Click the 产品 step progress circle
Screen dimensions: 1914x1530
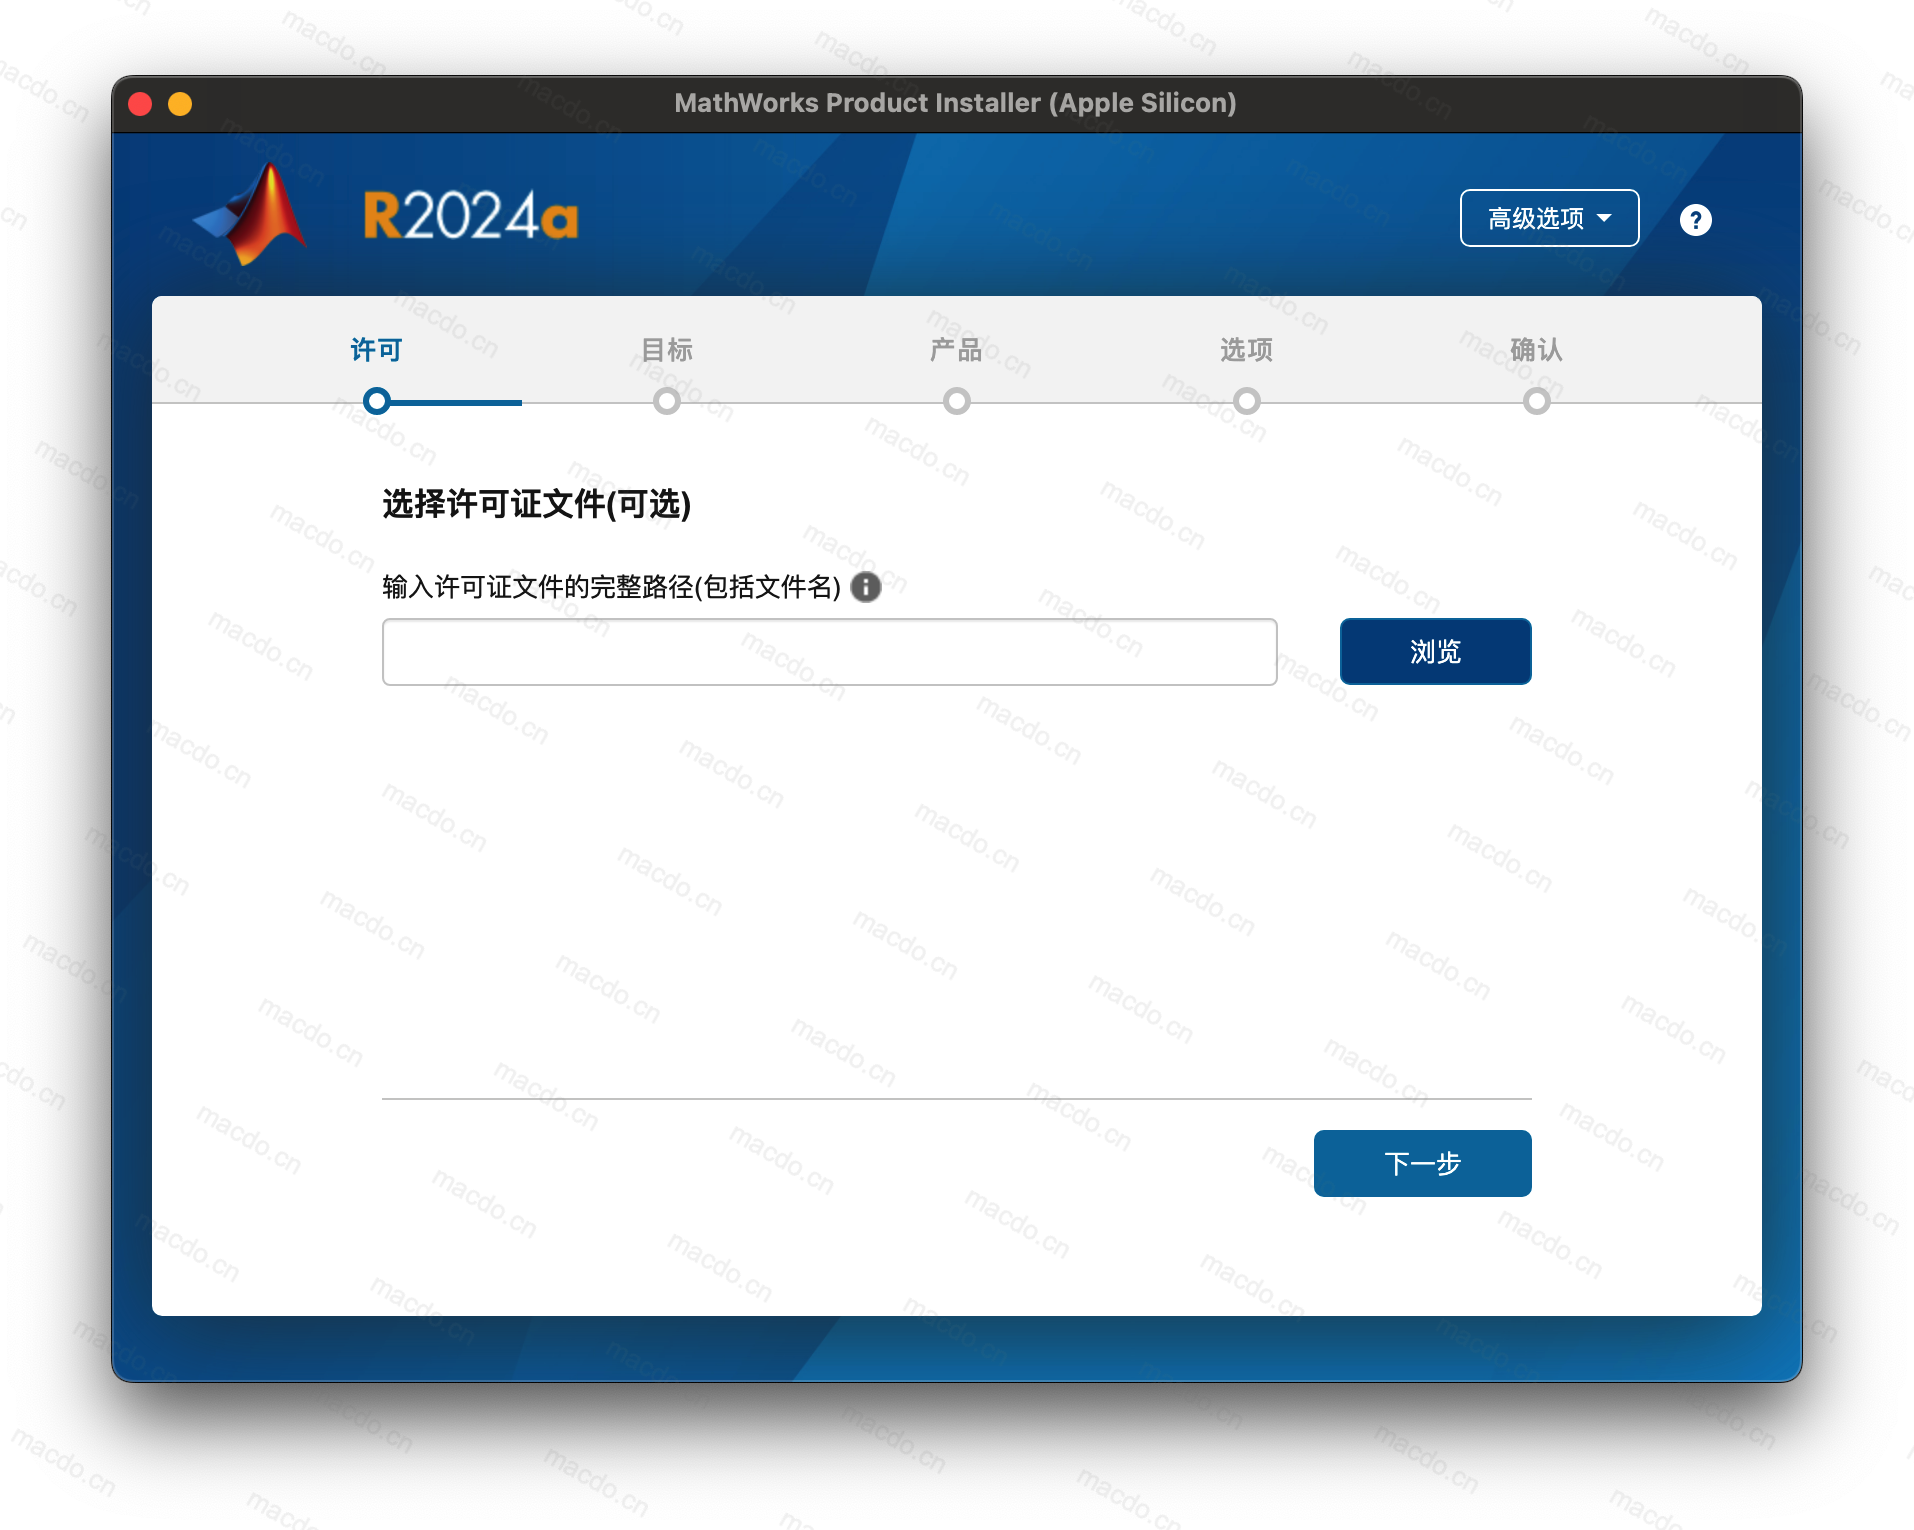tap(956, 401)
